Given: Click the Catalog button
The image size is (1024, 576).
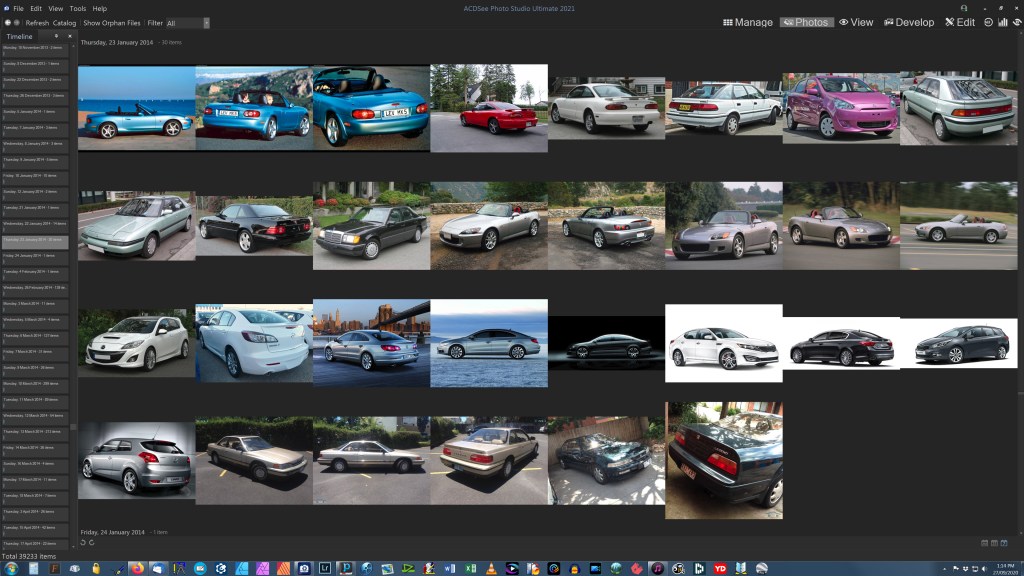Looking at the screenshot, I should (64, 22).
